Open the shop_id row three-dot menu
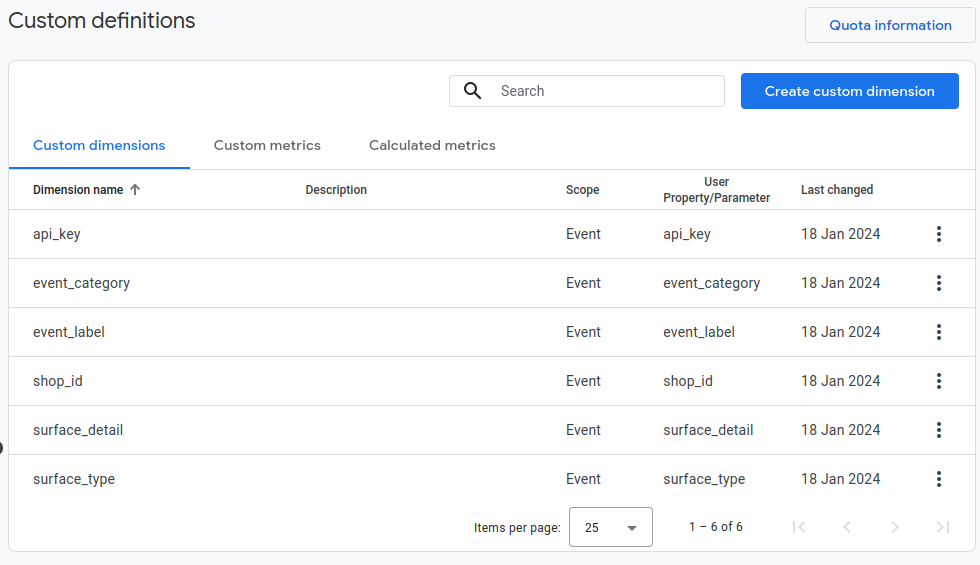This screenshot has height=565, width=980. [939, 381]
